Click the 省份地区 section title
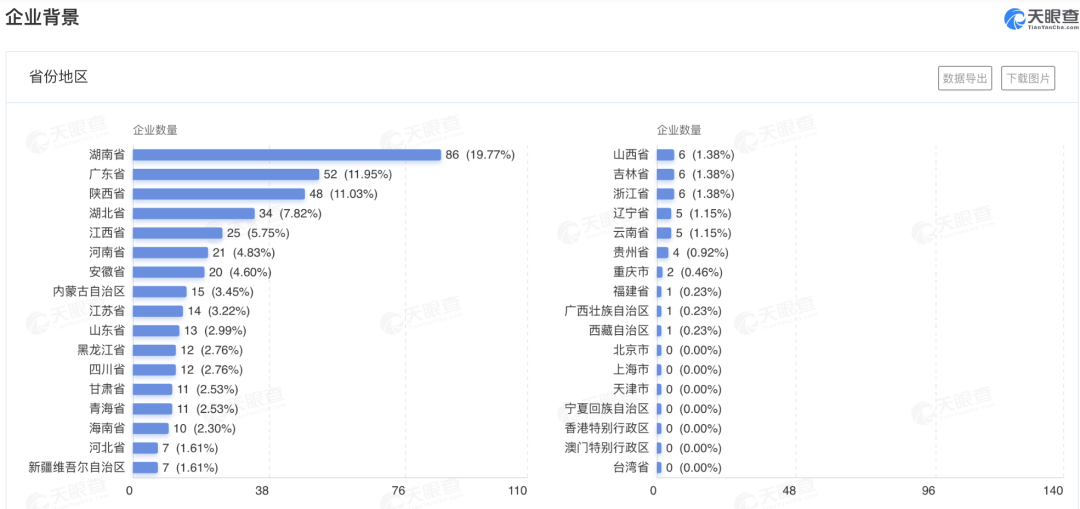The height and width of the screenshot is (509, 1080). [59, 77]
